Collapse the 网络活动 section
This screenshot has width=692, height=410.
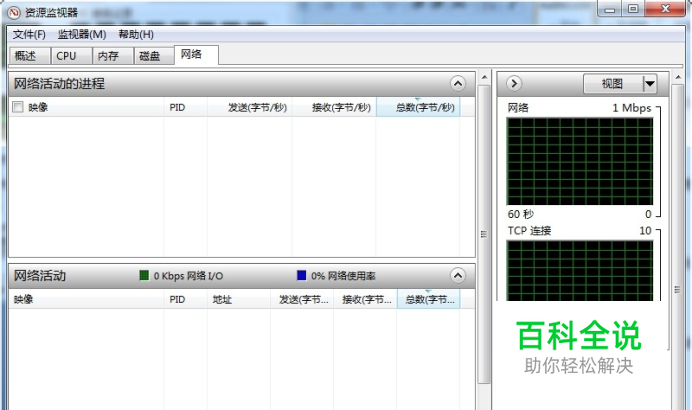pyautogui.click(x=458, y=275)
